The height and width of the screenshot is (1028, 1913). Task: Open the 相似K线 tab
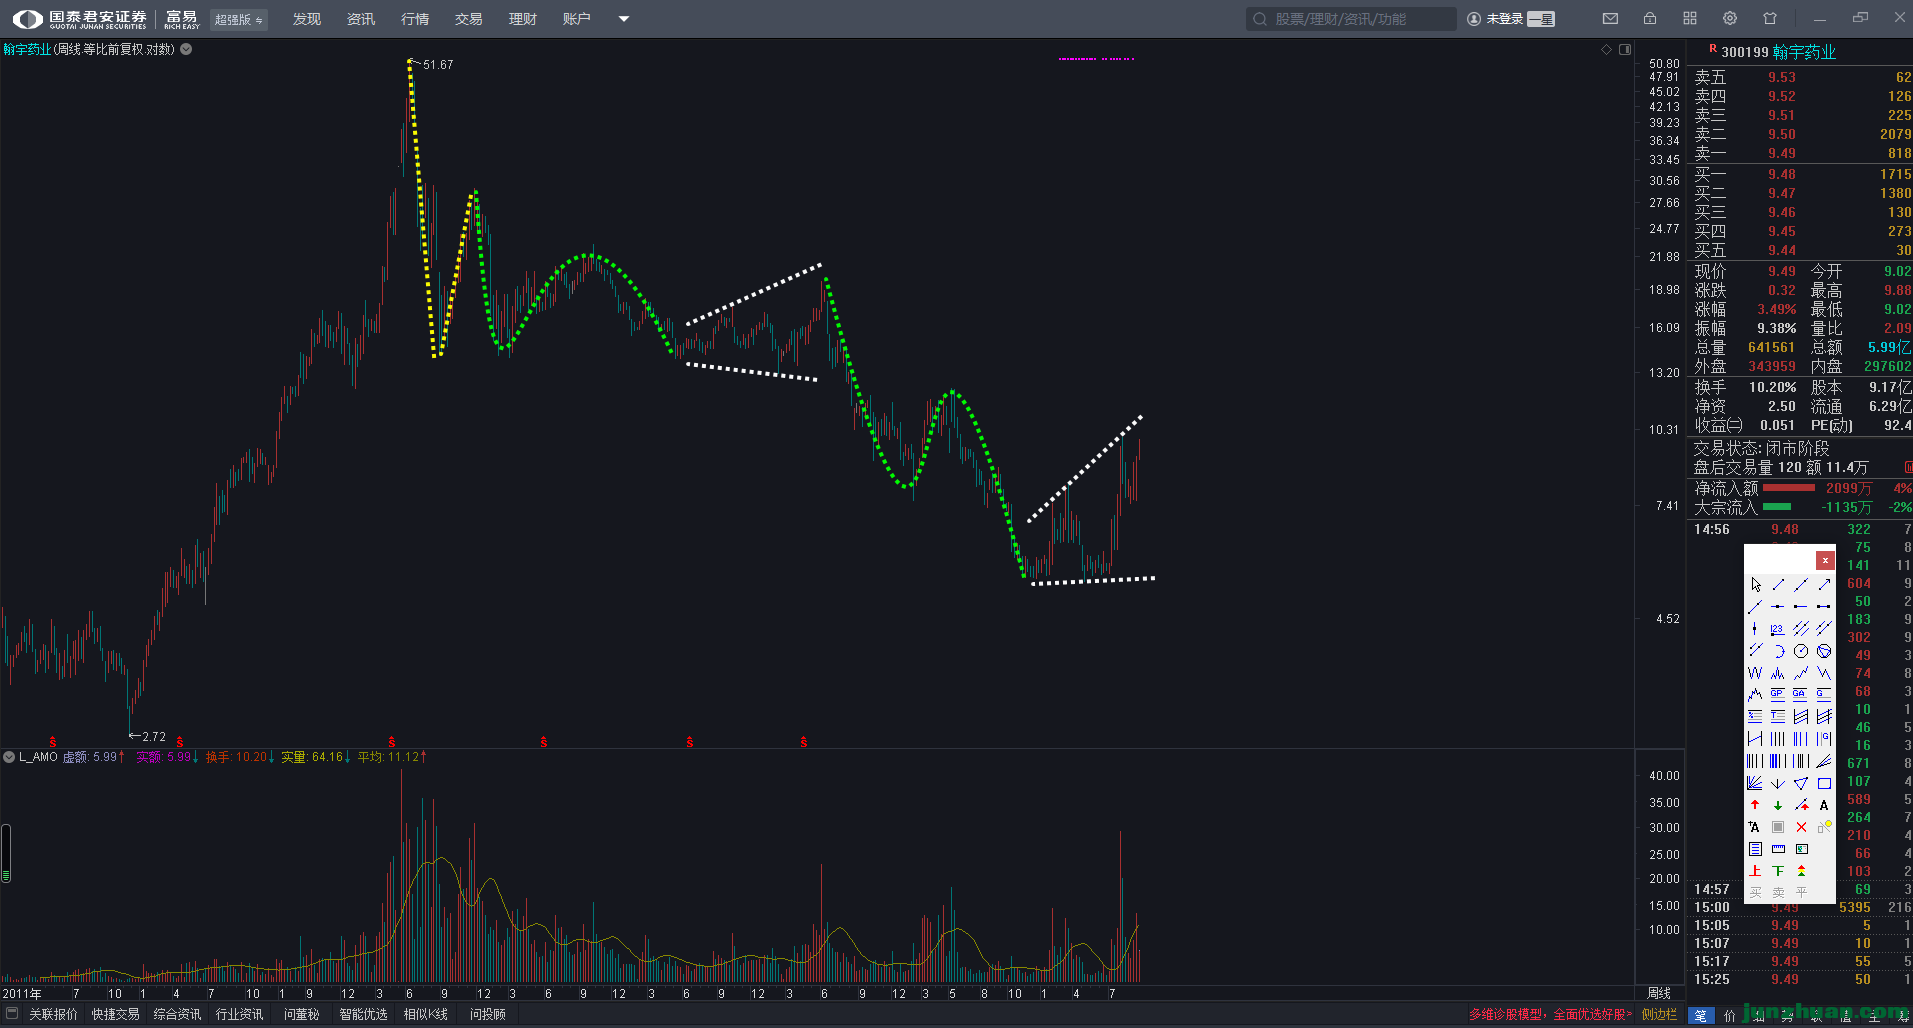(x=426, y=1014)
